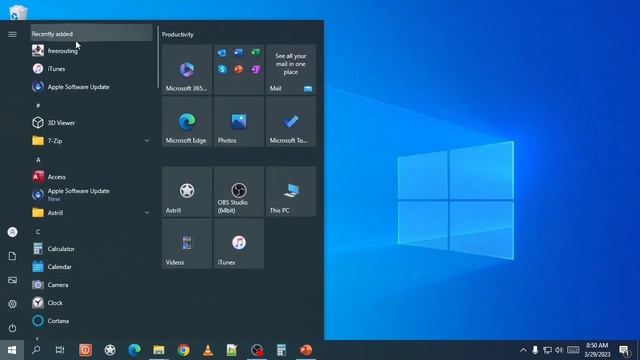Open Clock app

(x=92, y=302)
